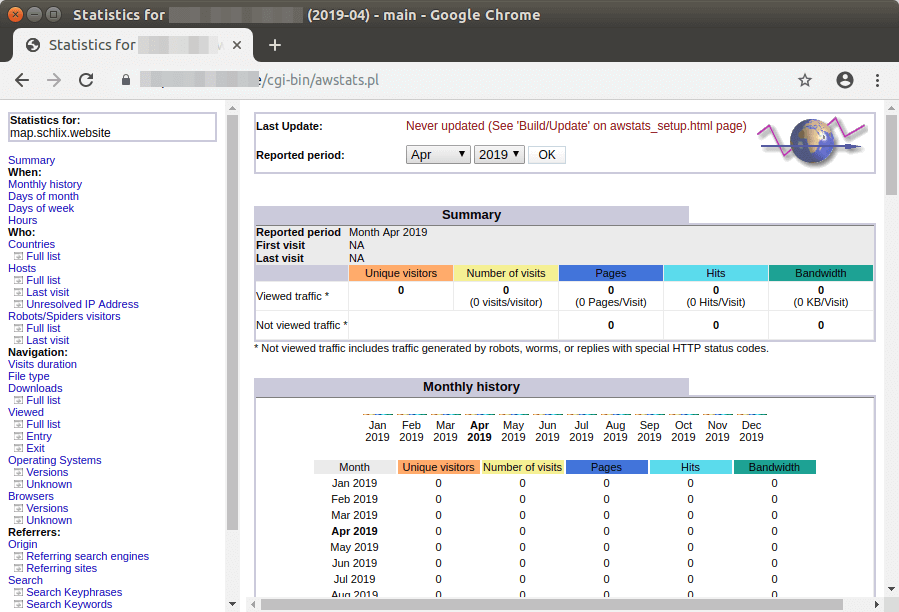Open the Chrome three-dot menu
The image size is (899, 612).
click(877, 80)
